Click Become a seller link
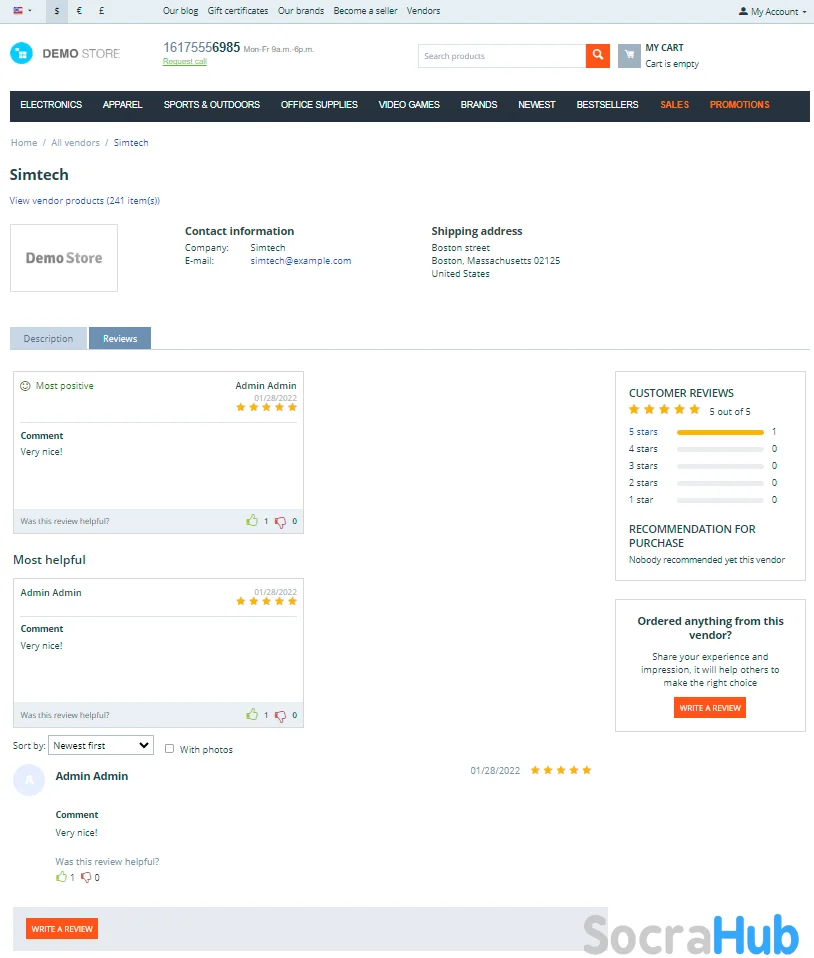This screenshot has height=958, width=814. (x=365, y=11)
